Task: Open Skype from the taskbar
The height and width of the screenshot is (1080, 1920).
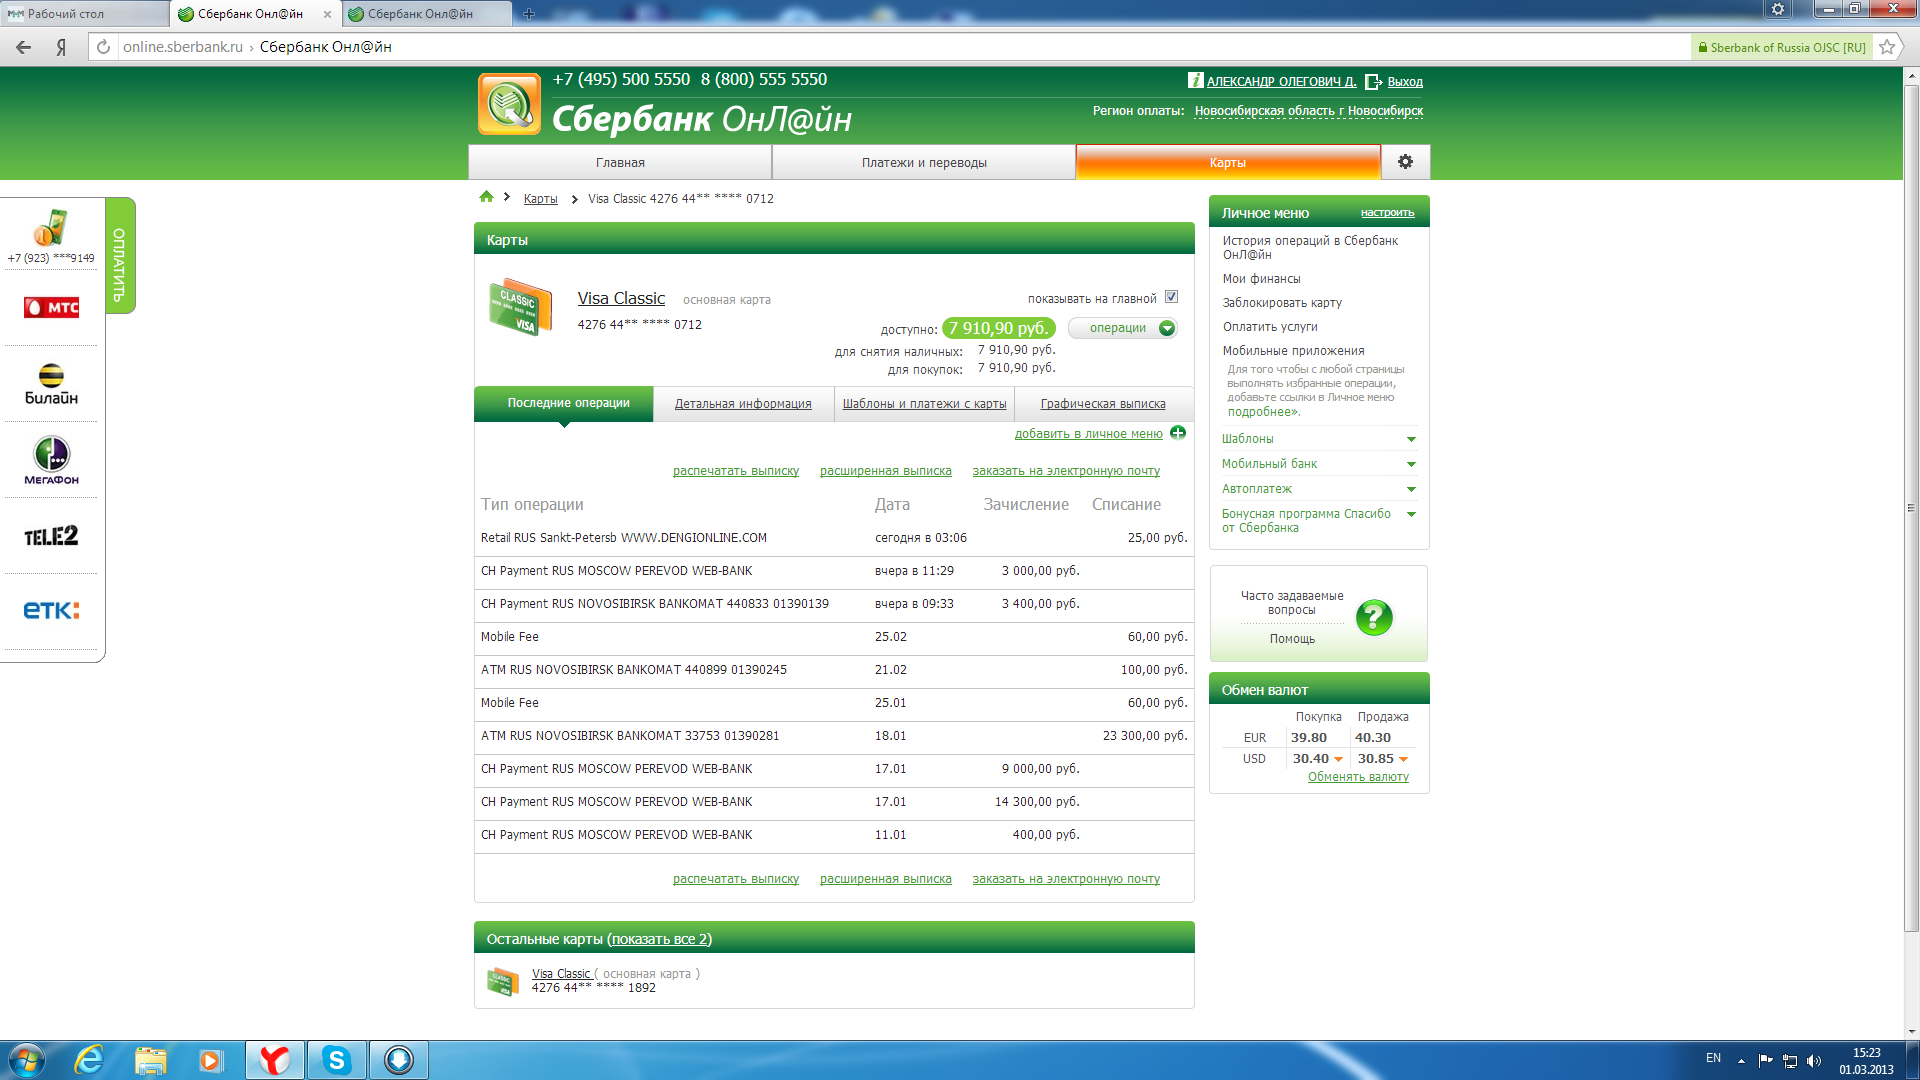Action: tap(336, 1060)
